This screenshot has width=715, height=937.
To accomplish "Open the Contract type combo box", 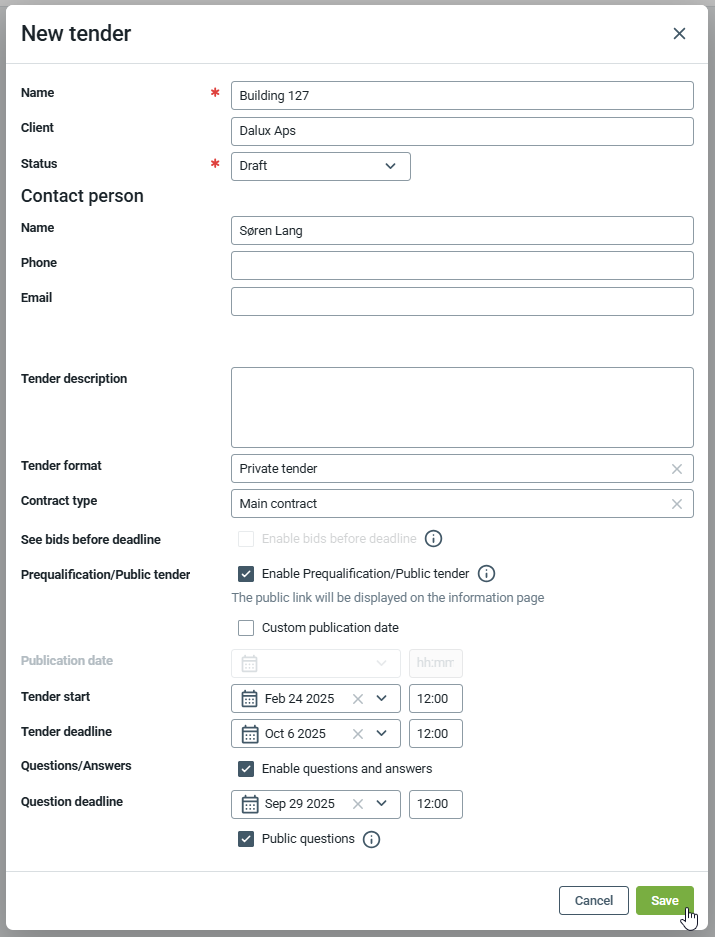I will [x=462, y=504].
